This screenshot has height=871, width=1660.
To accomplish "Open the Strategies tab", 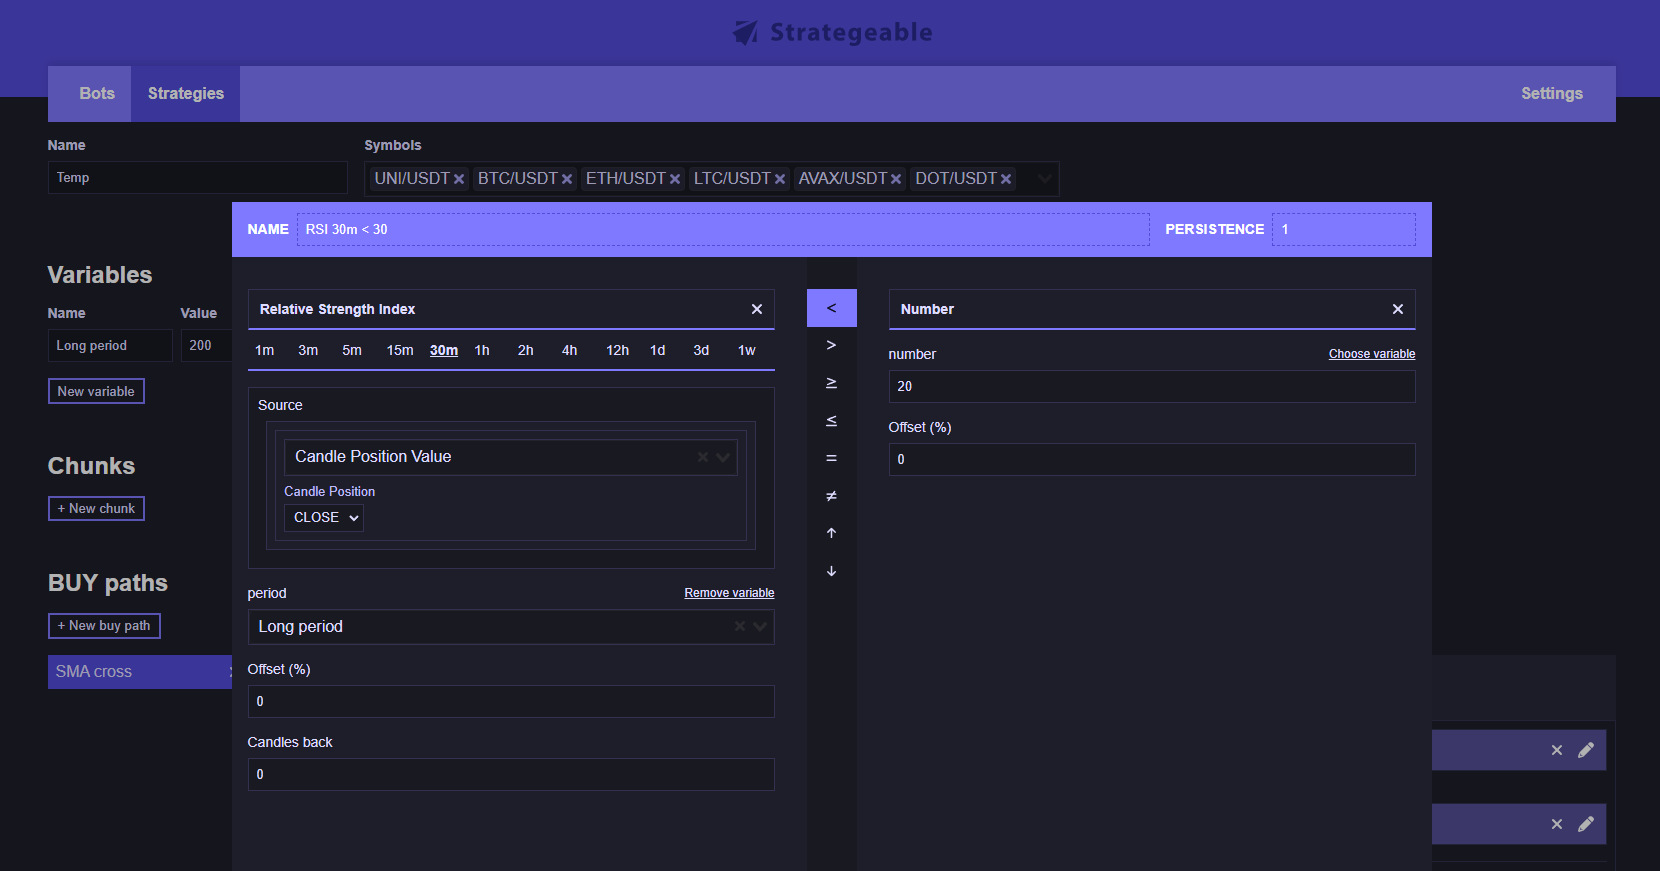I will click(186, 94).
